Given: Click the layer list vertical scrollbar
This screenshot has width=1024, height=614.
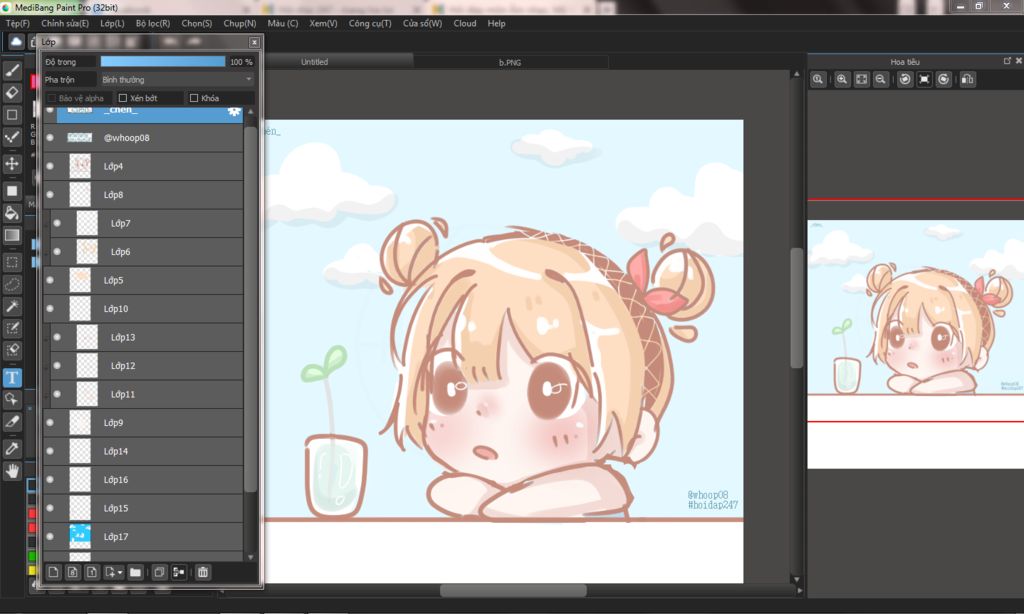Looking at the screenshot, I should 249,308.
